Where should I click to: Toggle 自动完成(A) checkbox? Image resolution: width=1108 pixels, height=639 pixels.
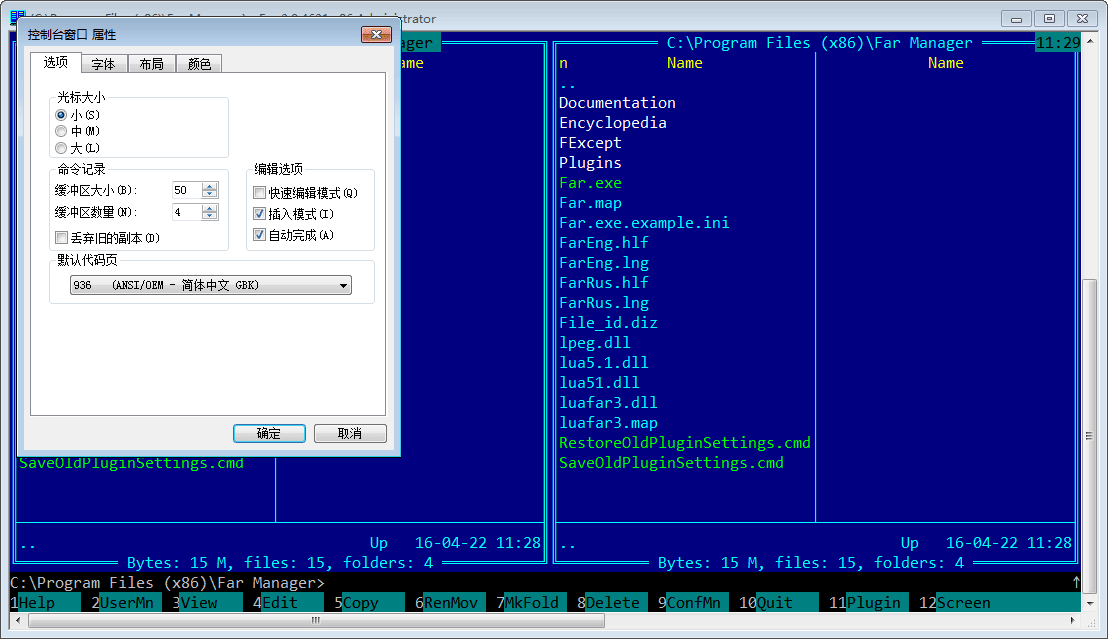[x=259, y=235]
